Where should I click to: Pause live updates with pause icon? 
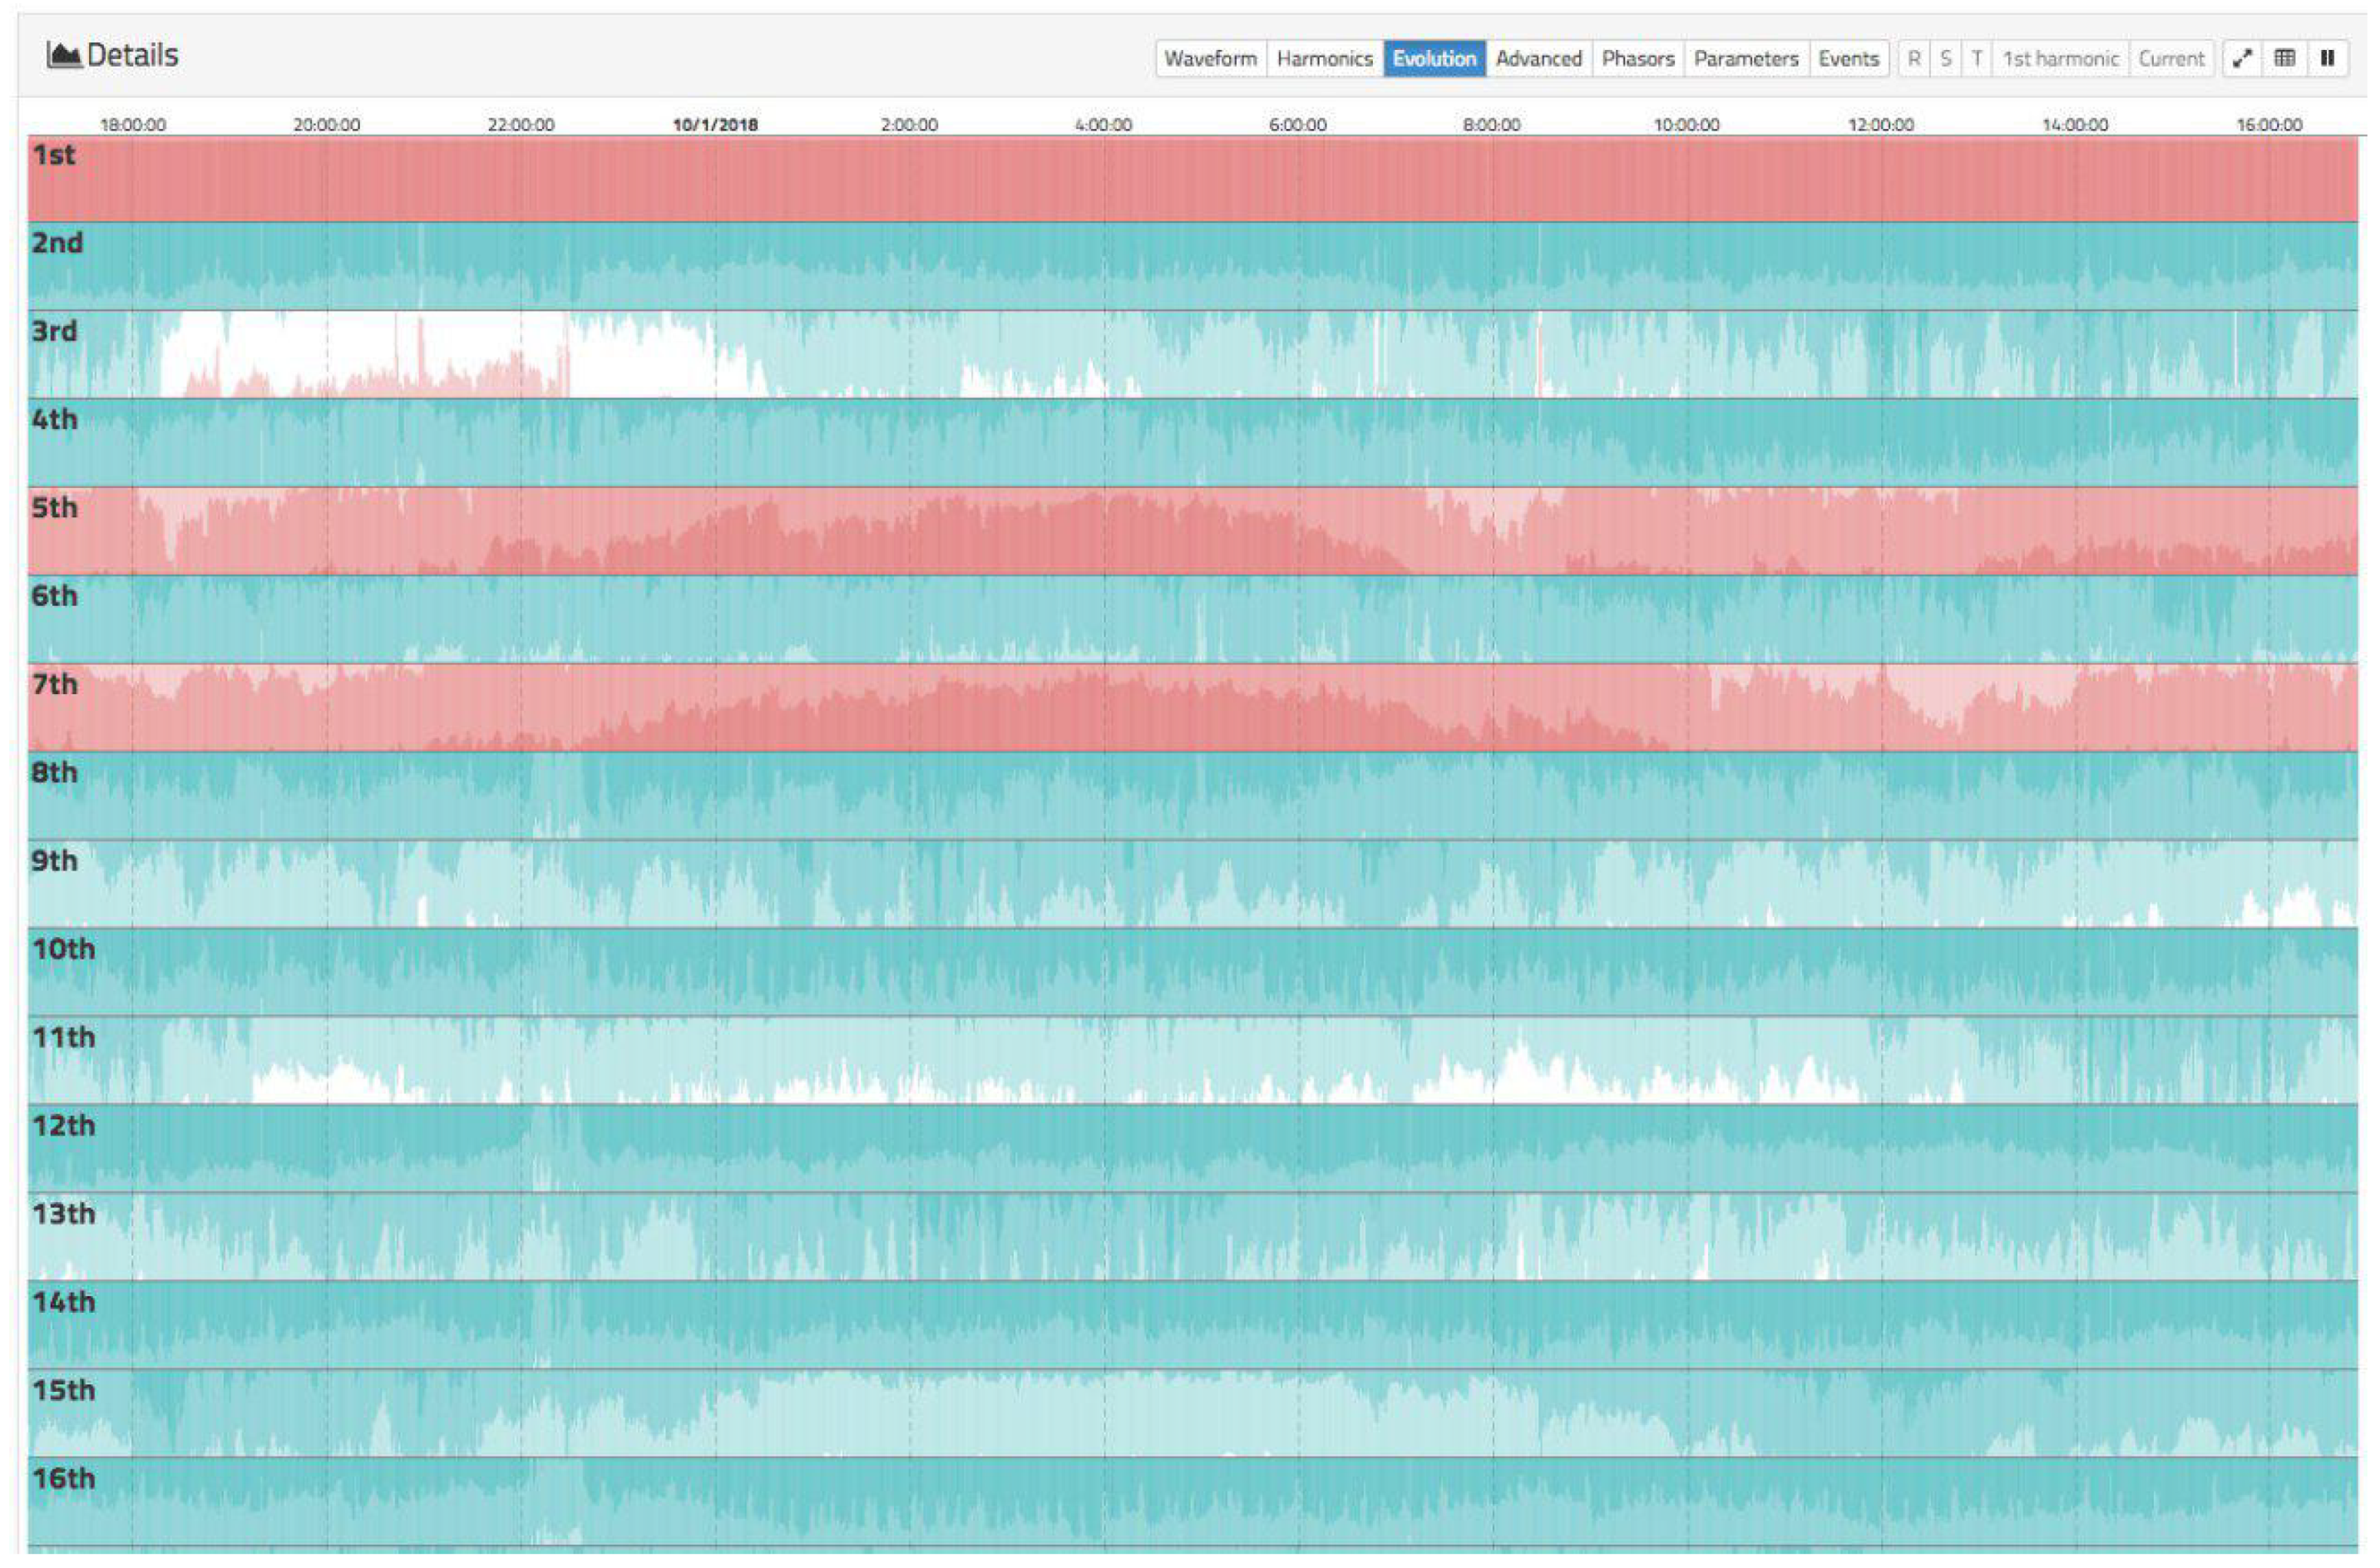[x=2327, y=58]
